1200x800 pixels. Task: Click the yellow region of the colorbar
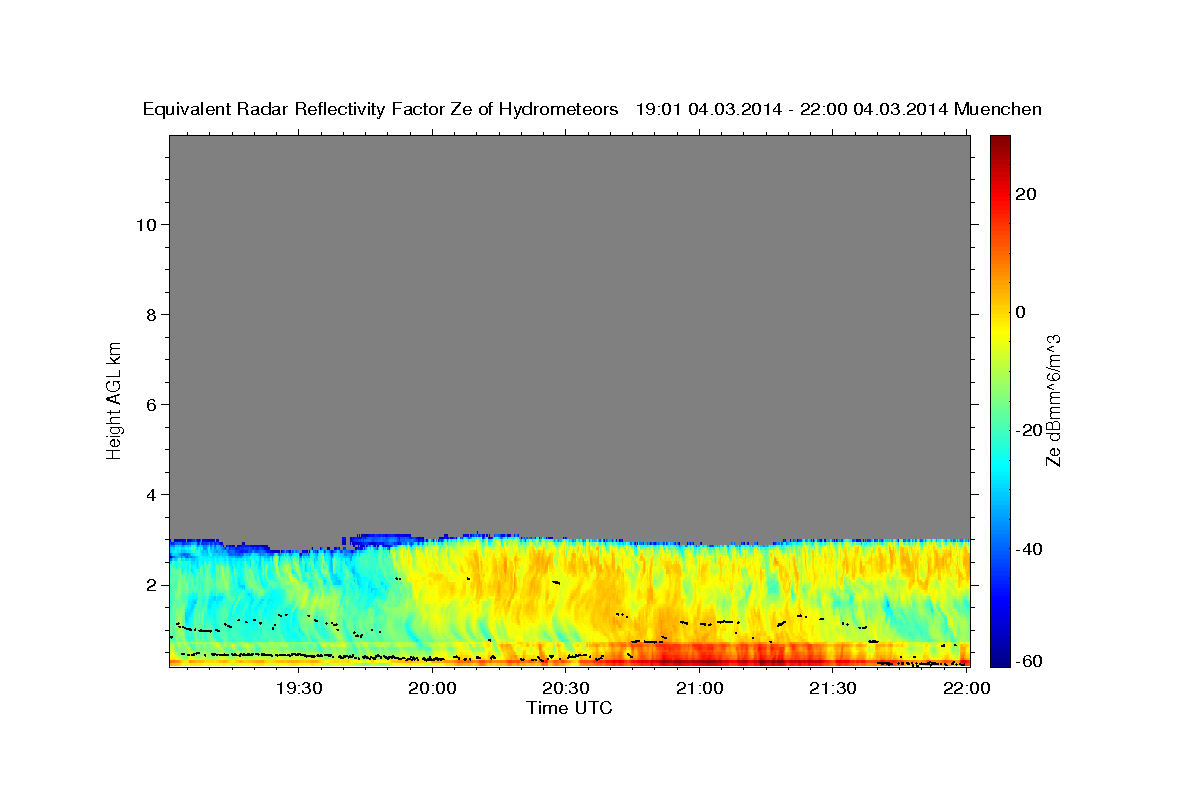(x=1000, y=330)
